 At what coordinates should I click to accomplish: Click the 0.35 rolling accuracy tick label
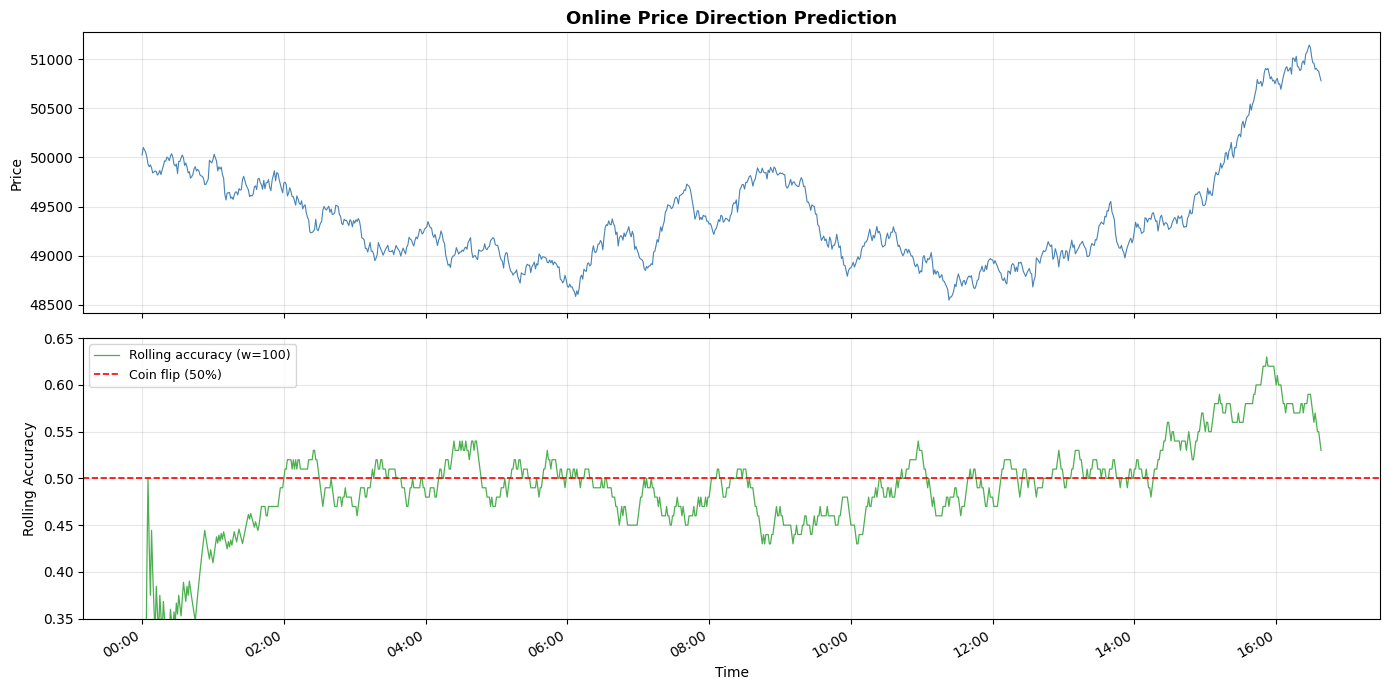click(59, 619)
